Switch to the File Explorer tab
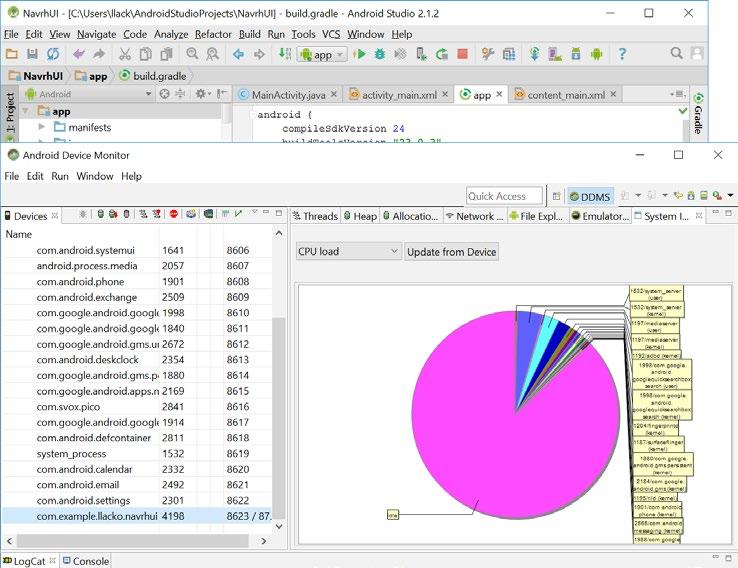Viewport: 738px width, 568px height. point(536,216)
